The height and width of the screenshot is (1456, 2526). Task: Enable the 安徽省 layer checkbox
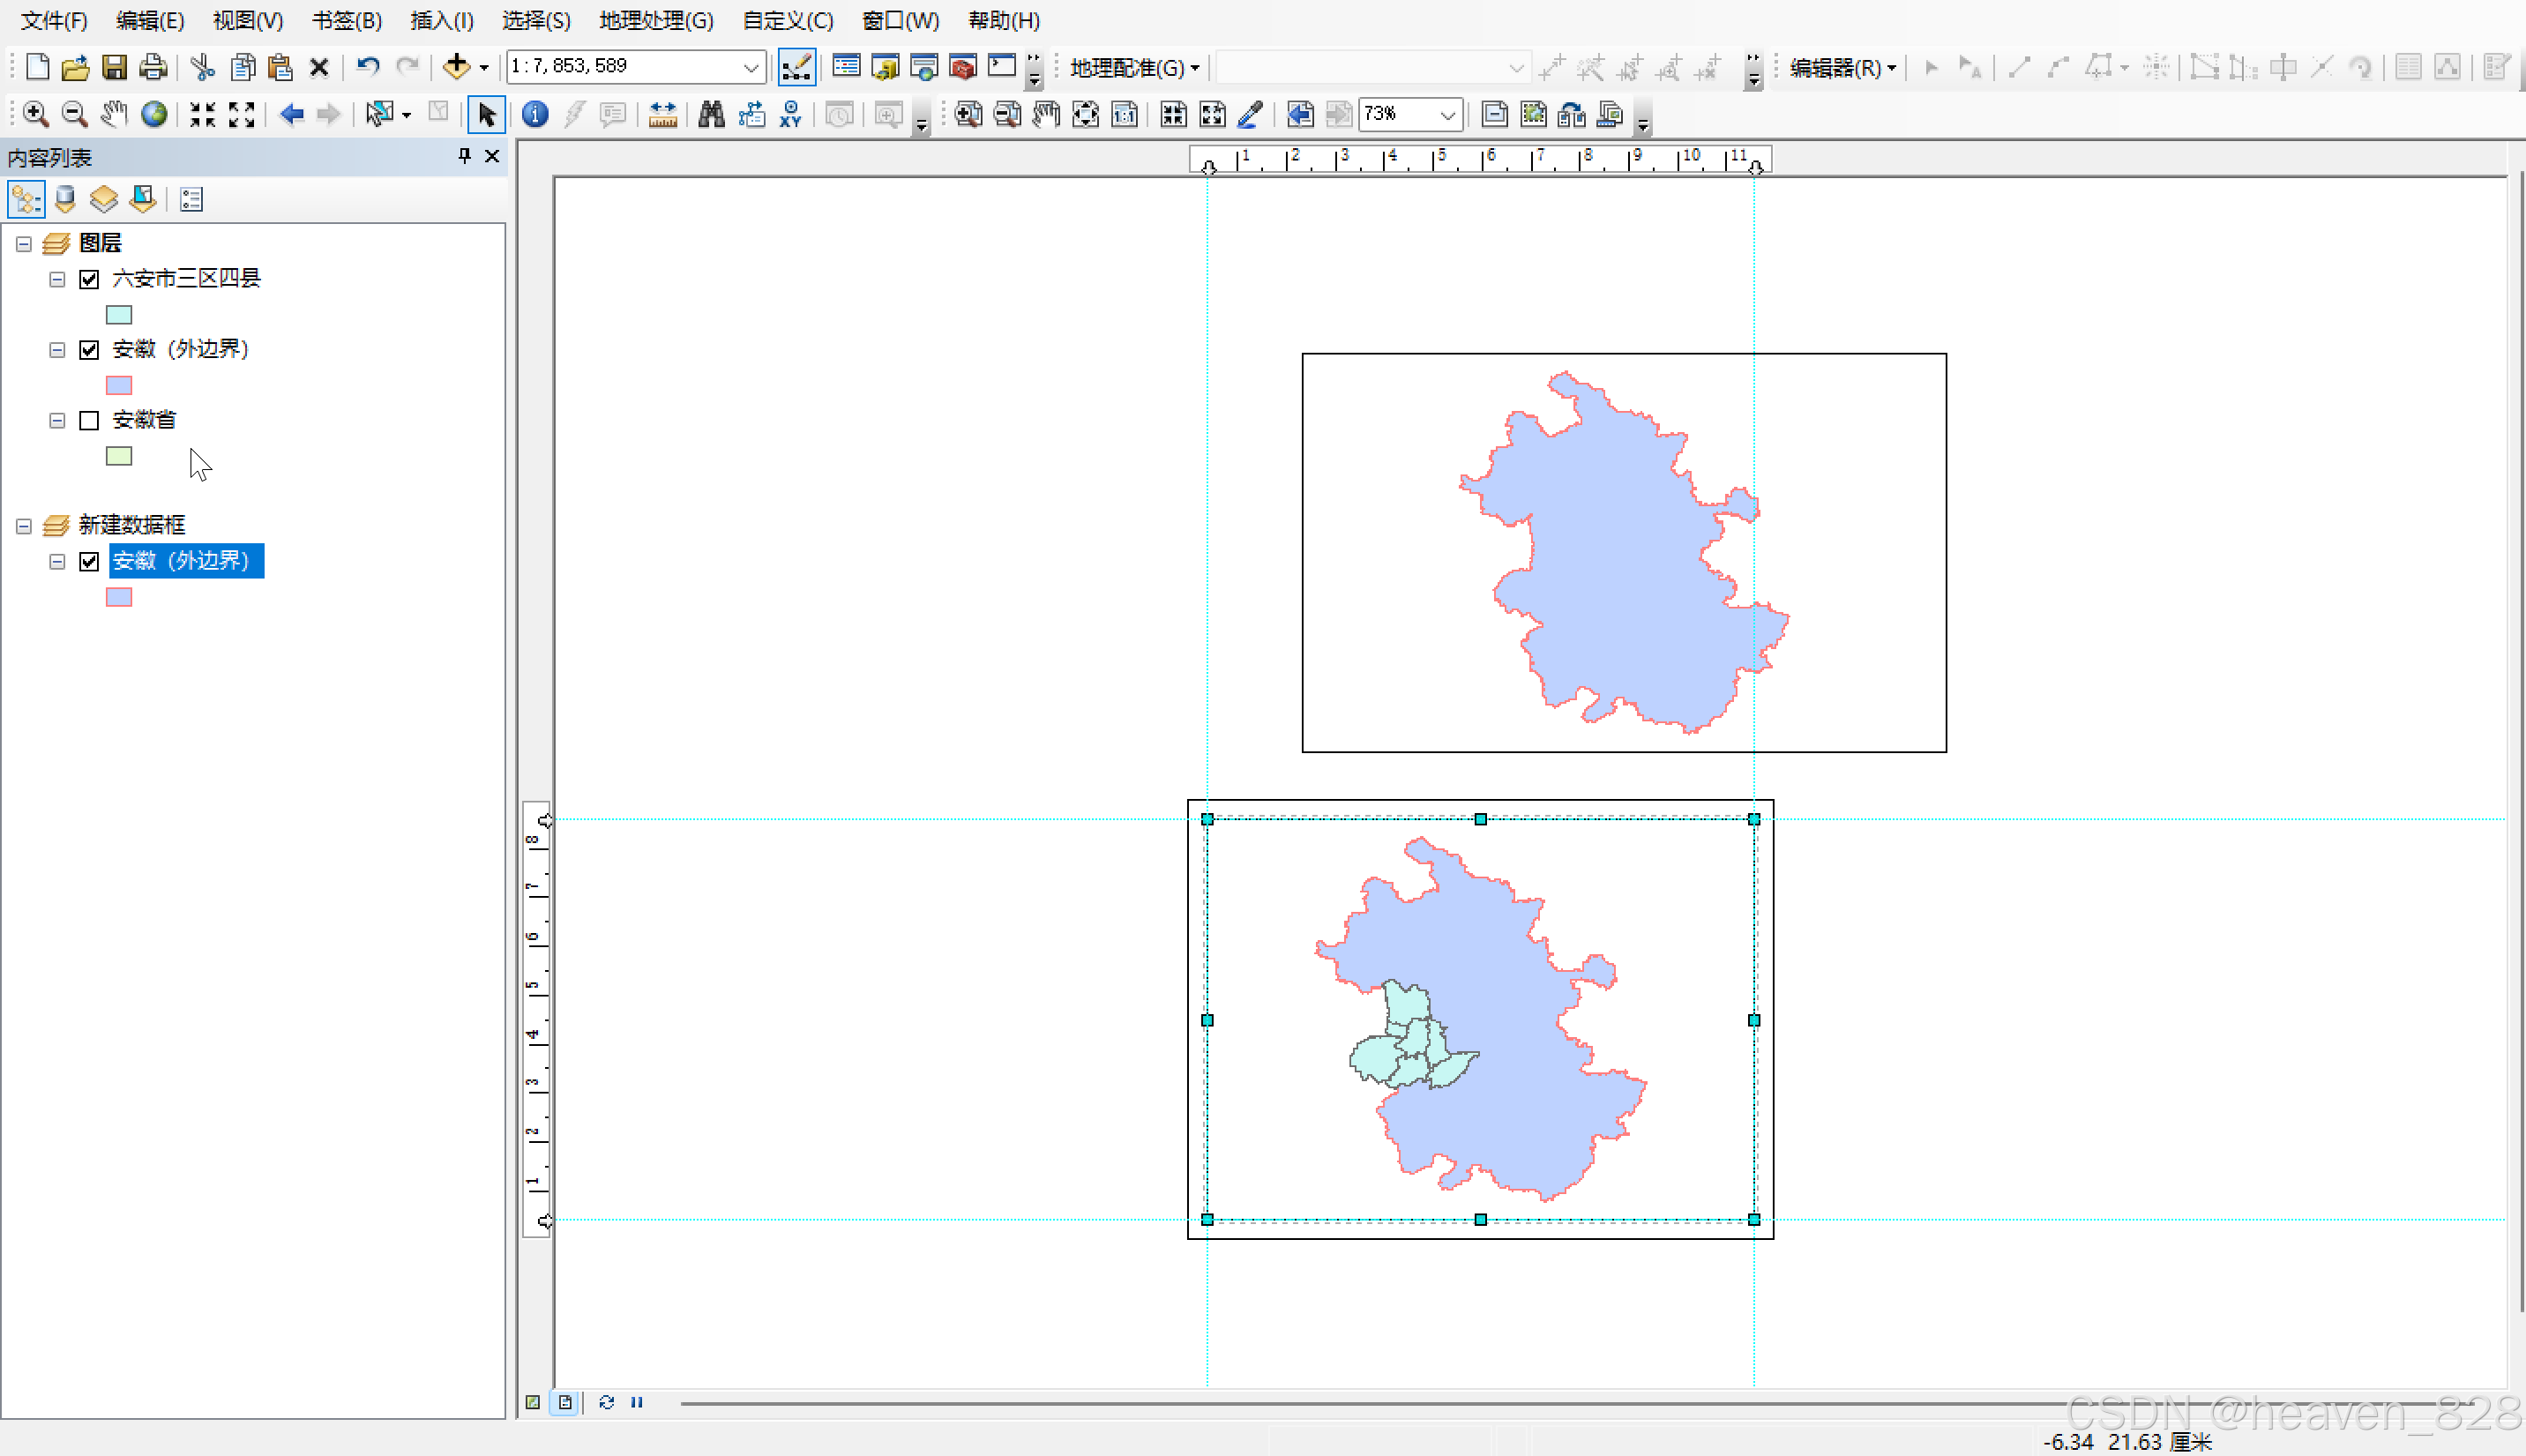click(89, 420)
